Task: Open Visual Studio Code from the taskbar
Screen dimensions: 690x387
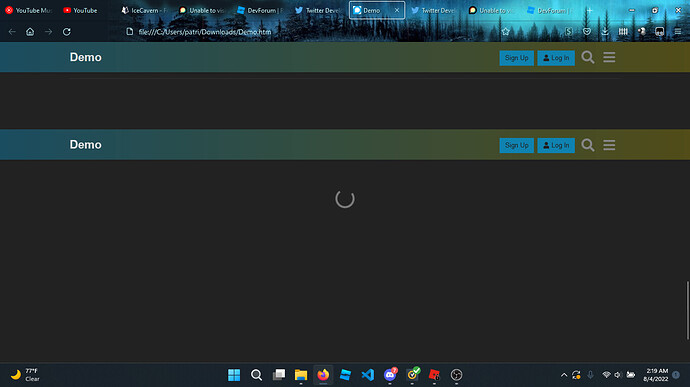Action: (x=367, y=375)
